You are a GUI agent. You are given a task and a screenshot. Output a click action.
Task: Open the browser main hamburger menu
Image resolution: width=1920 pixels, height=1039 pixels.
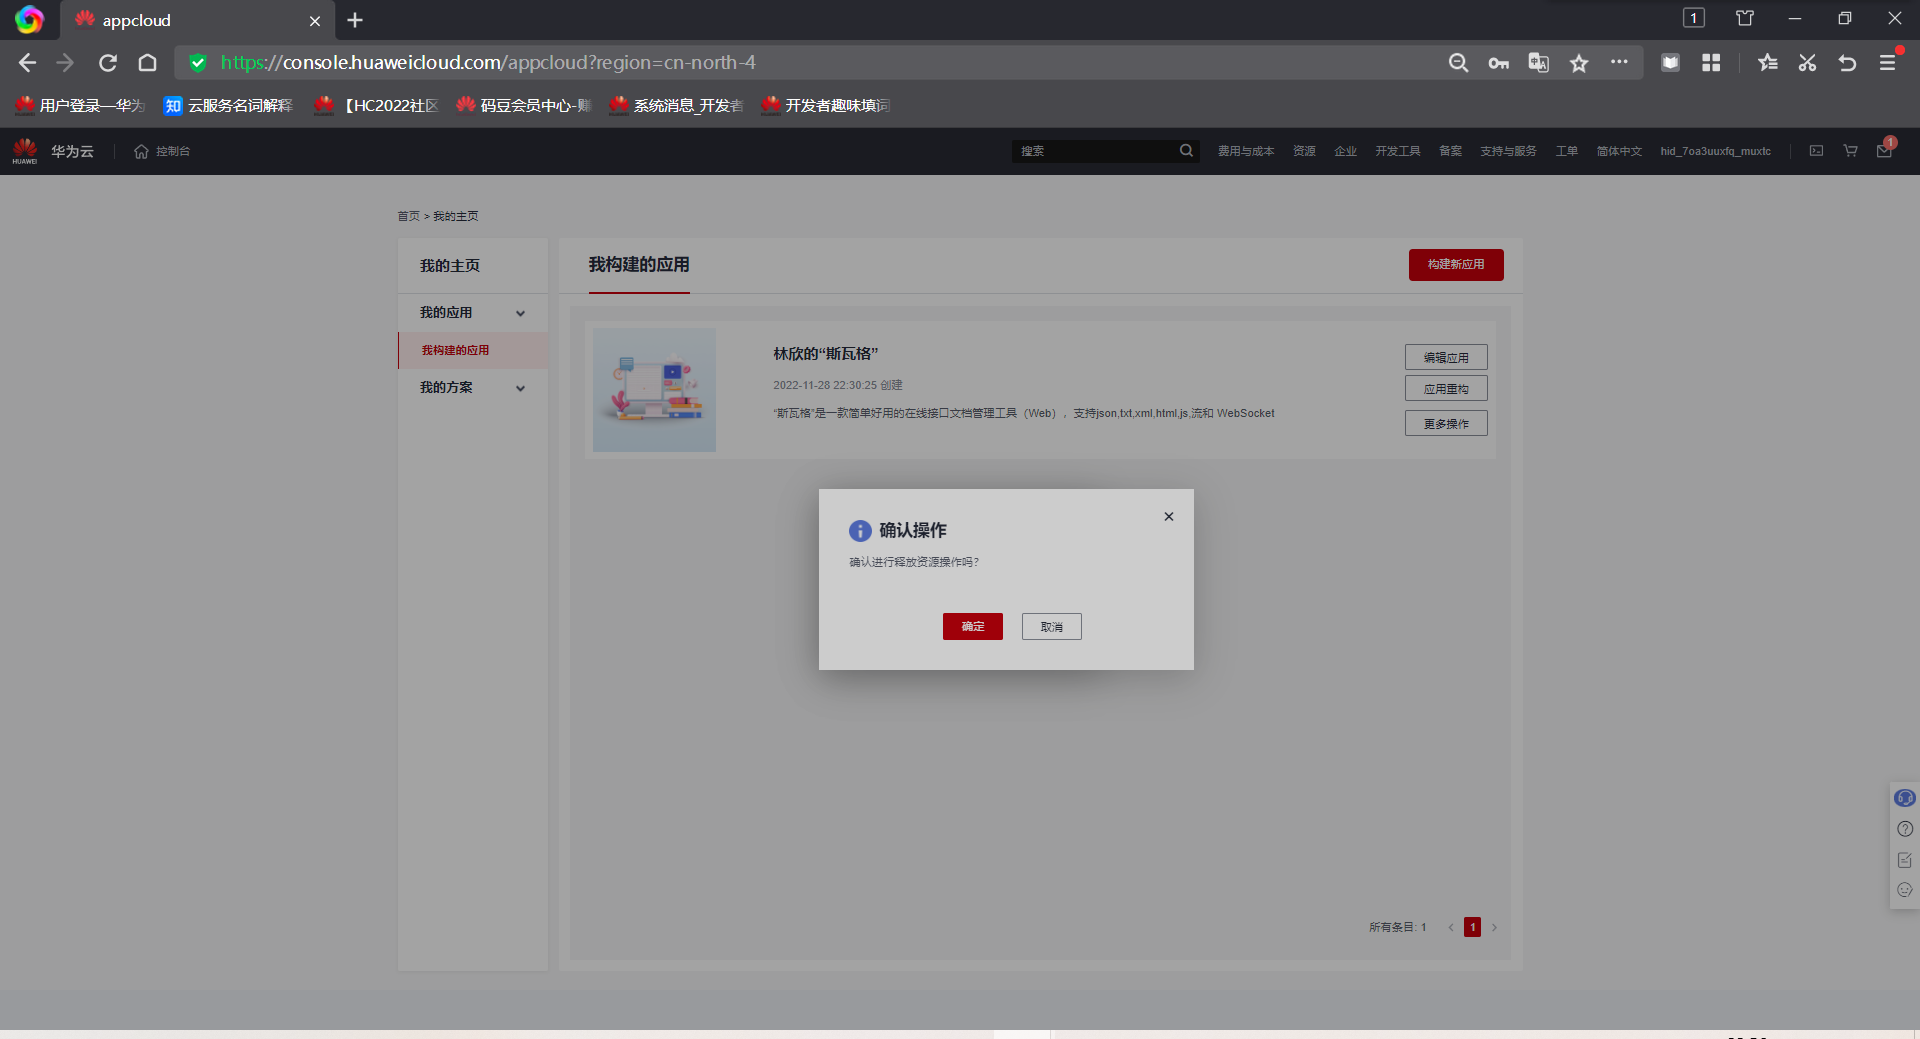(x=1887, y=63)
